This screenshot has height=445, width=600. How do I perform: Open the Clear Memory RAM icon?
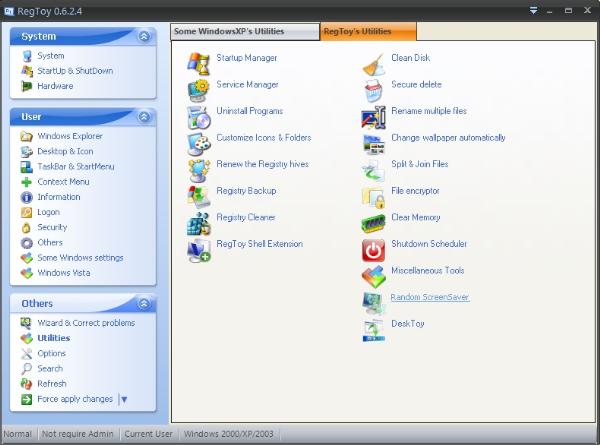click(373, 223)
